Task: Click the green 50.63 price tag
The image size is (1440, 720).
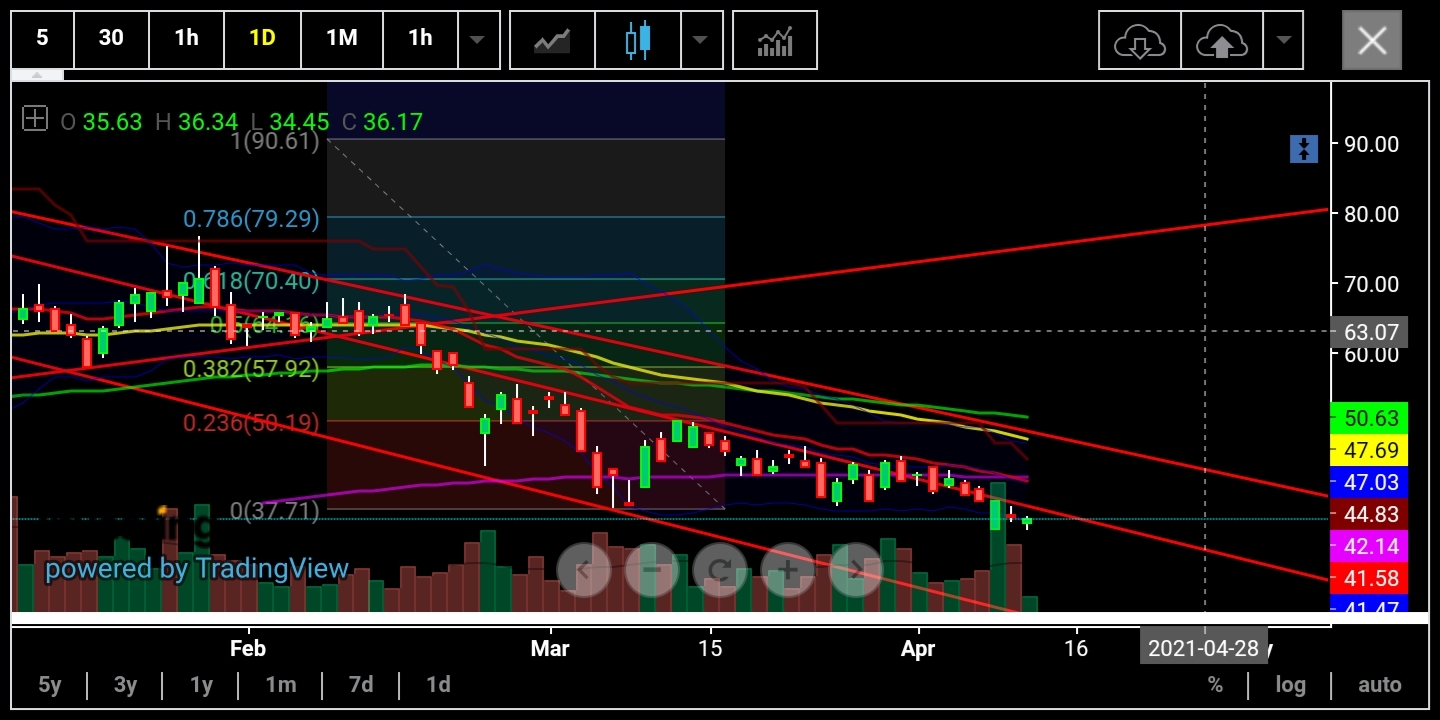Action: 1369,418
